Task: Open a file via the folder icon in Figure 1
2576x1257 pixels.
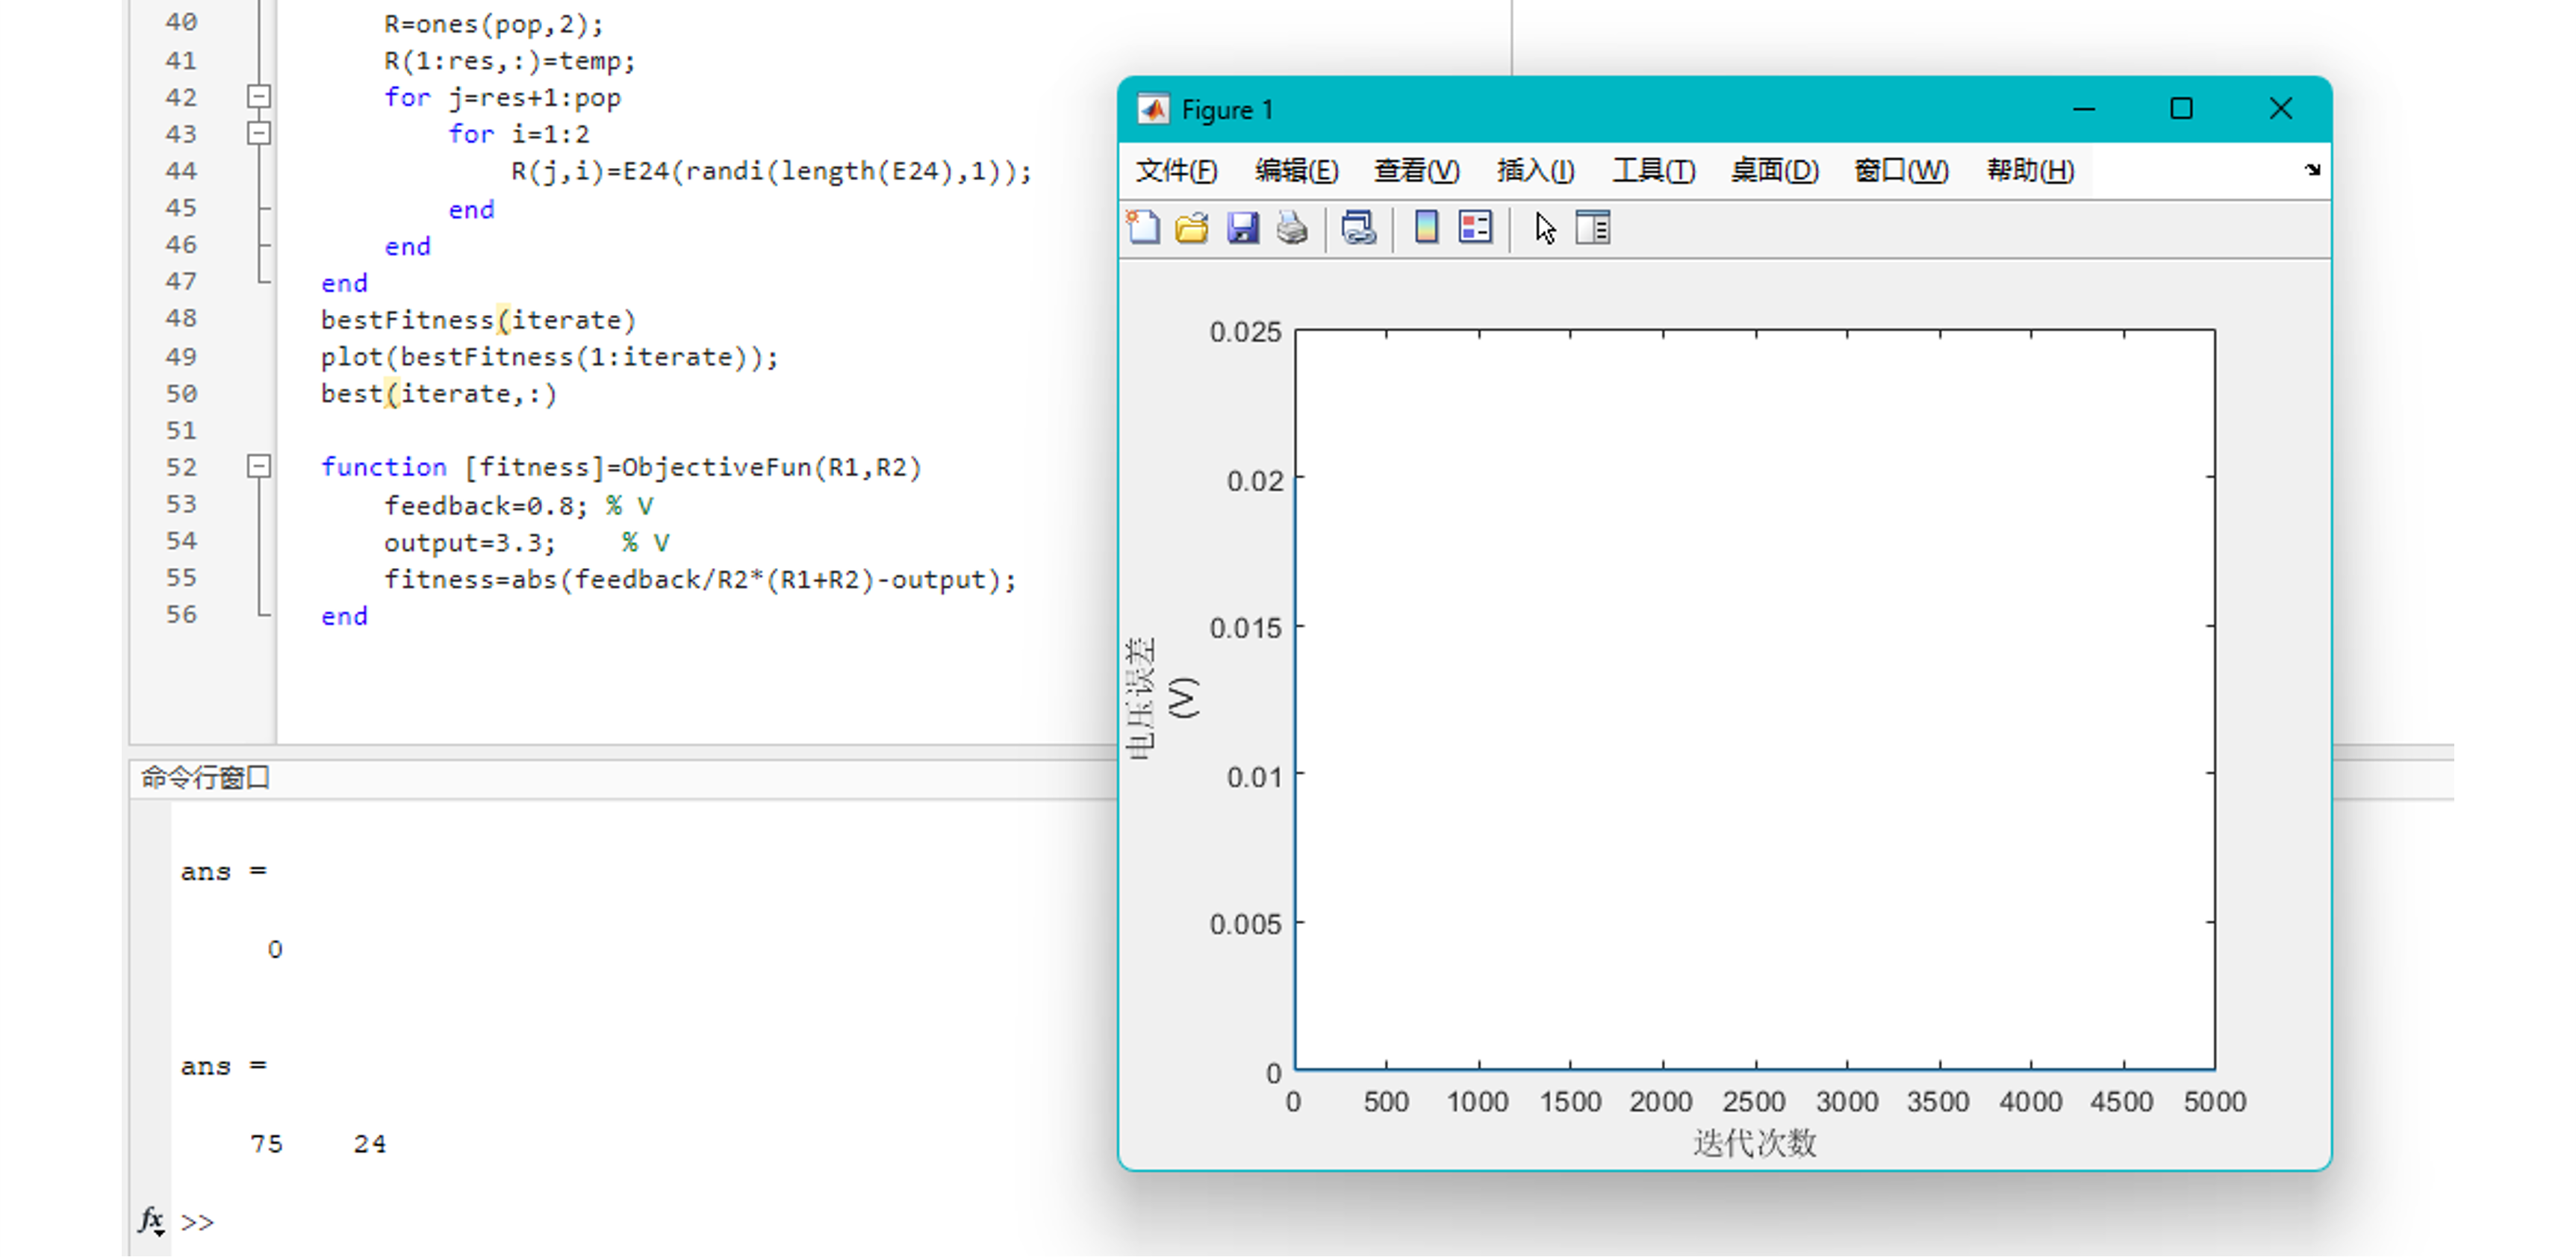Action: 1192,228
